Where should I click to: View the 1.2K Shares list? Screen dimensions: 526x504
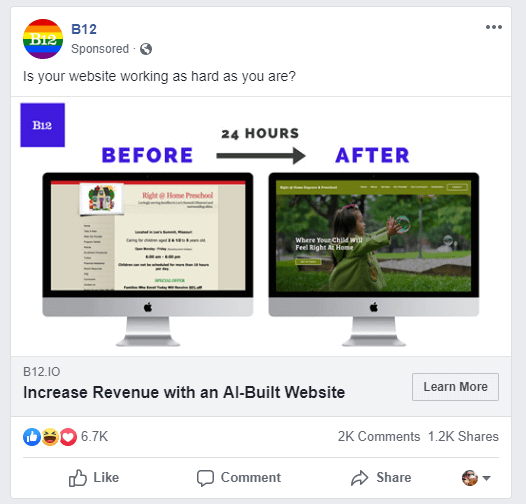463,437
